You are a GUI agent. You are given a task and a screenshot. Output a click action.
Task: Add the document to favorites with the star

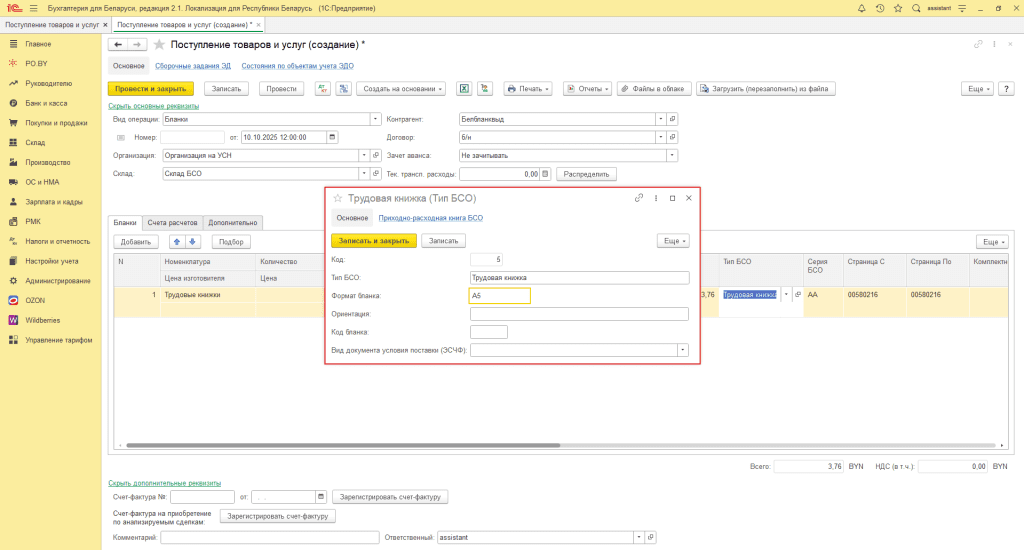159,45
